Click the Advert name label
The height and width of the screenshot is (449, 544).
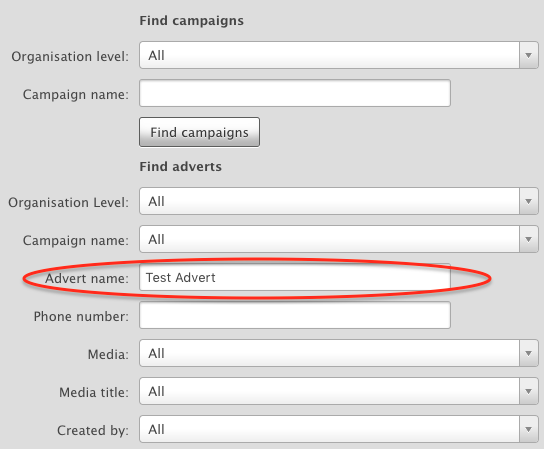click(x=87, y=278)
